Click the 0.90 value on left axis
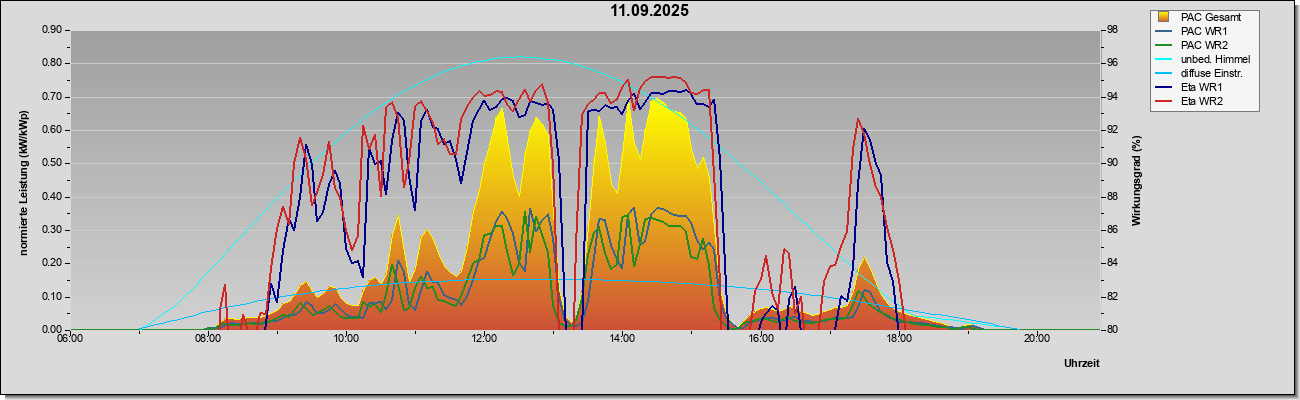 click(52, 30)
